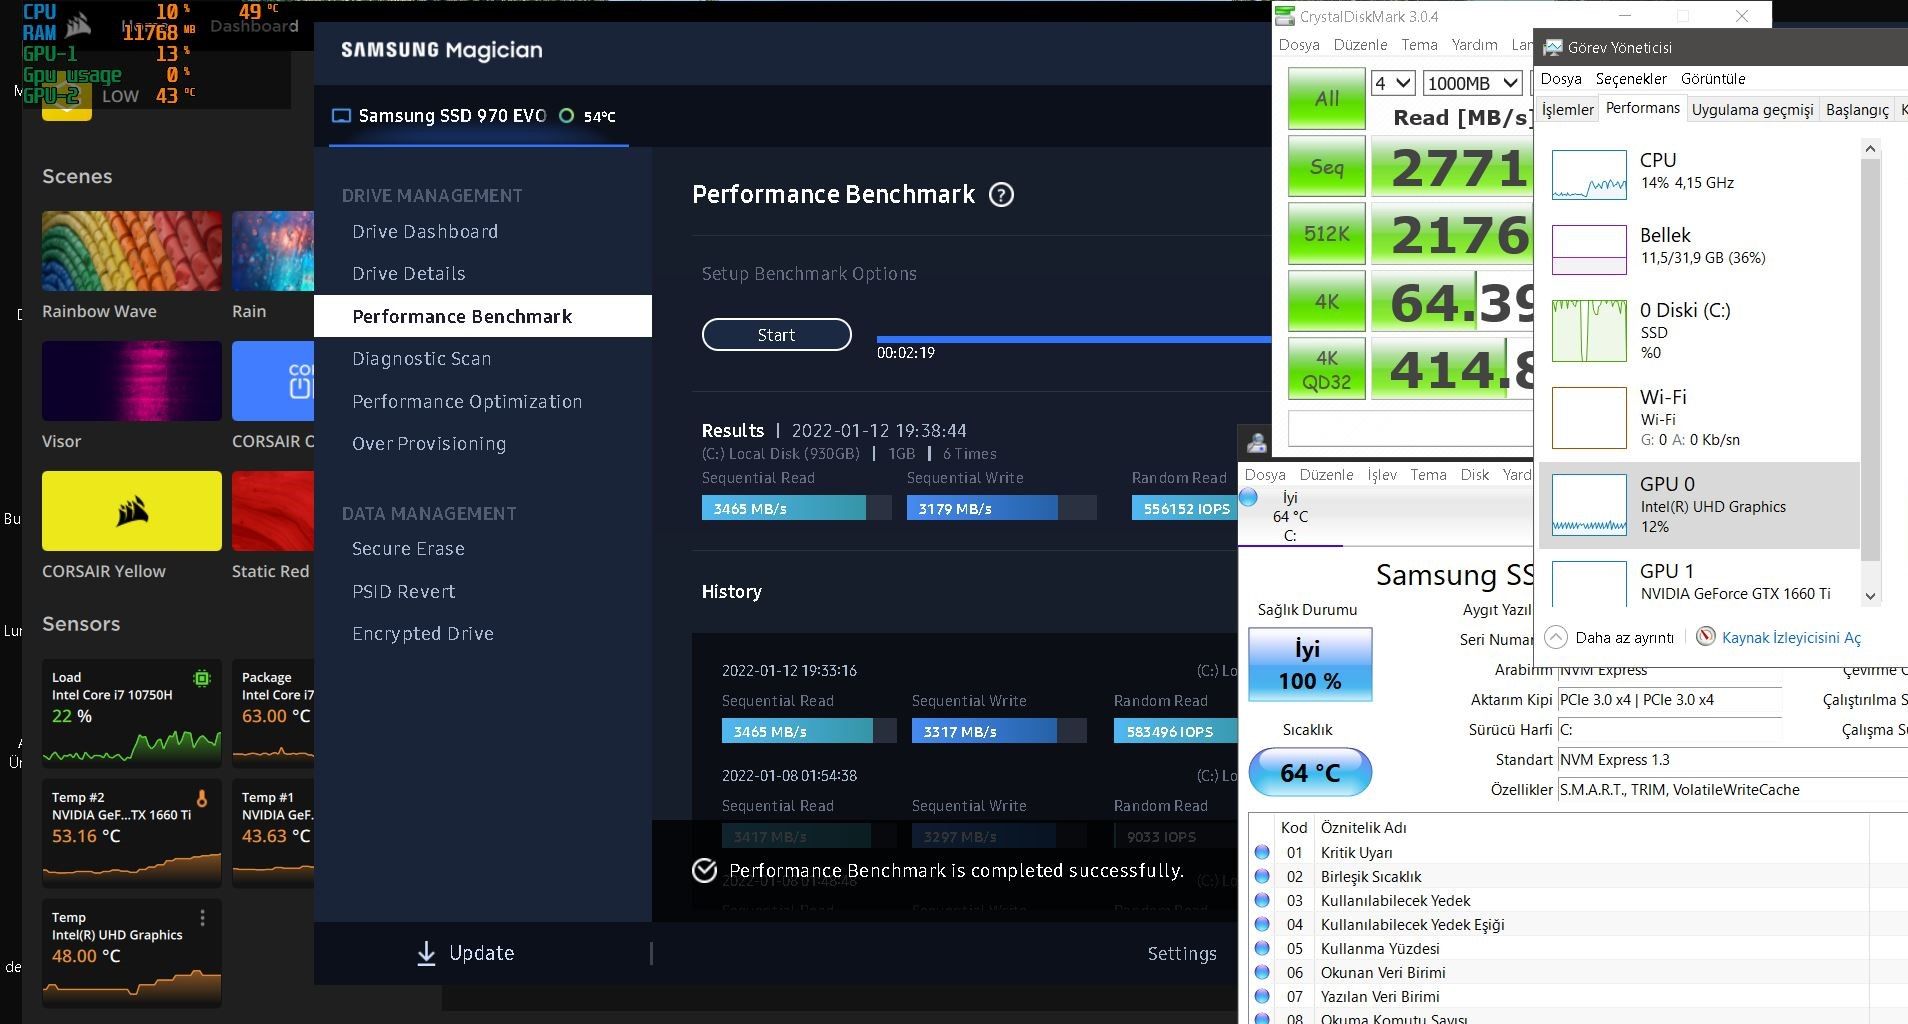Open the three-dot menu on Intel UHD Temp card
Viewport: 1908px width, 1024px height.
click(203, 918)
